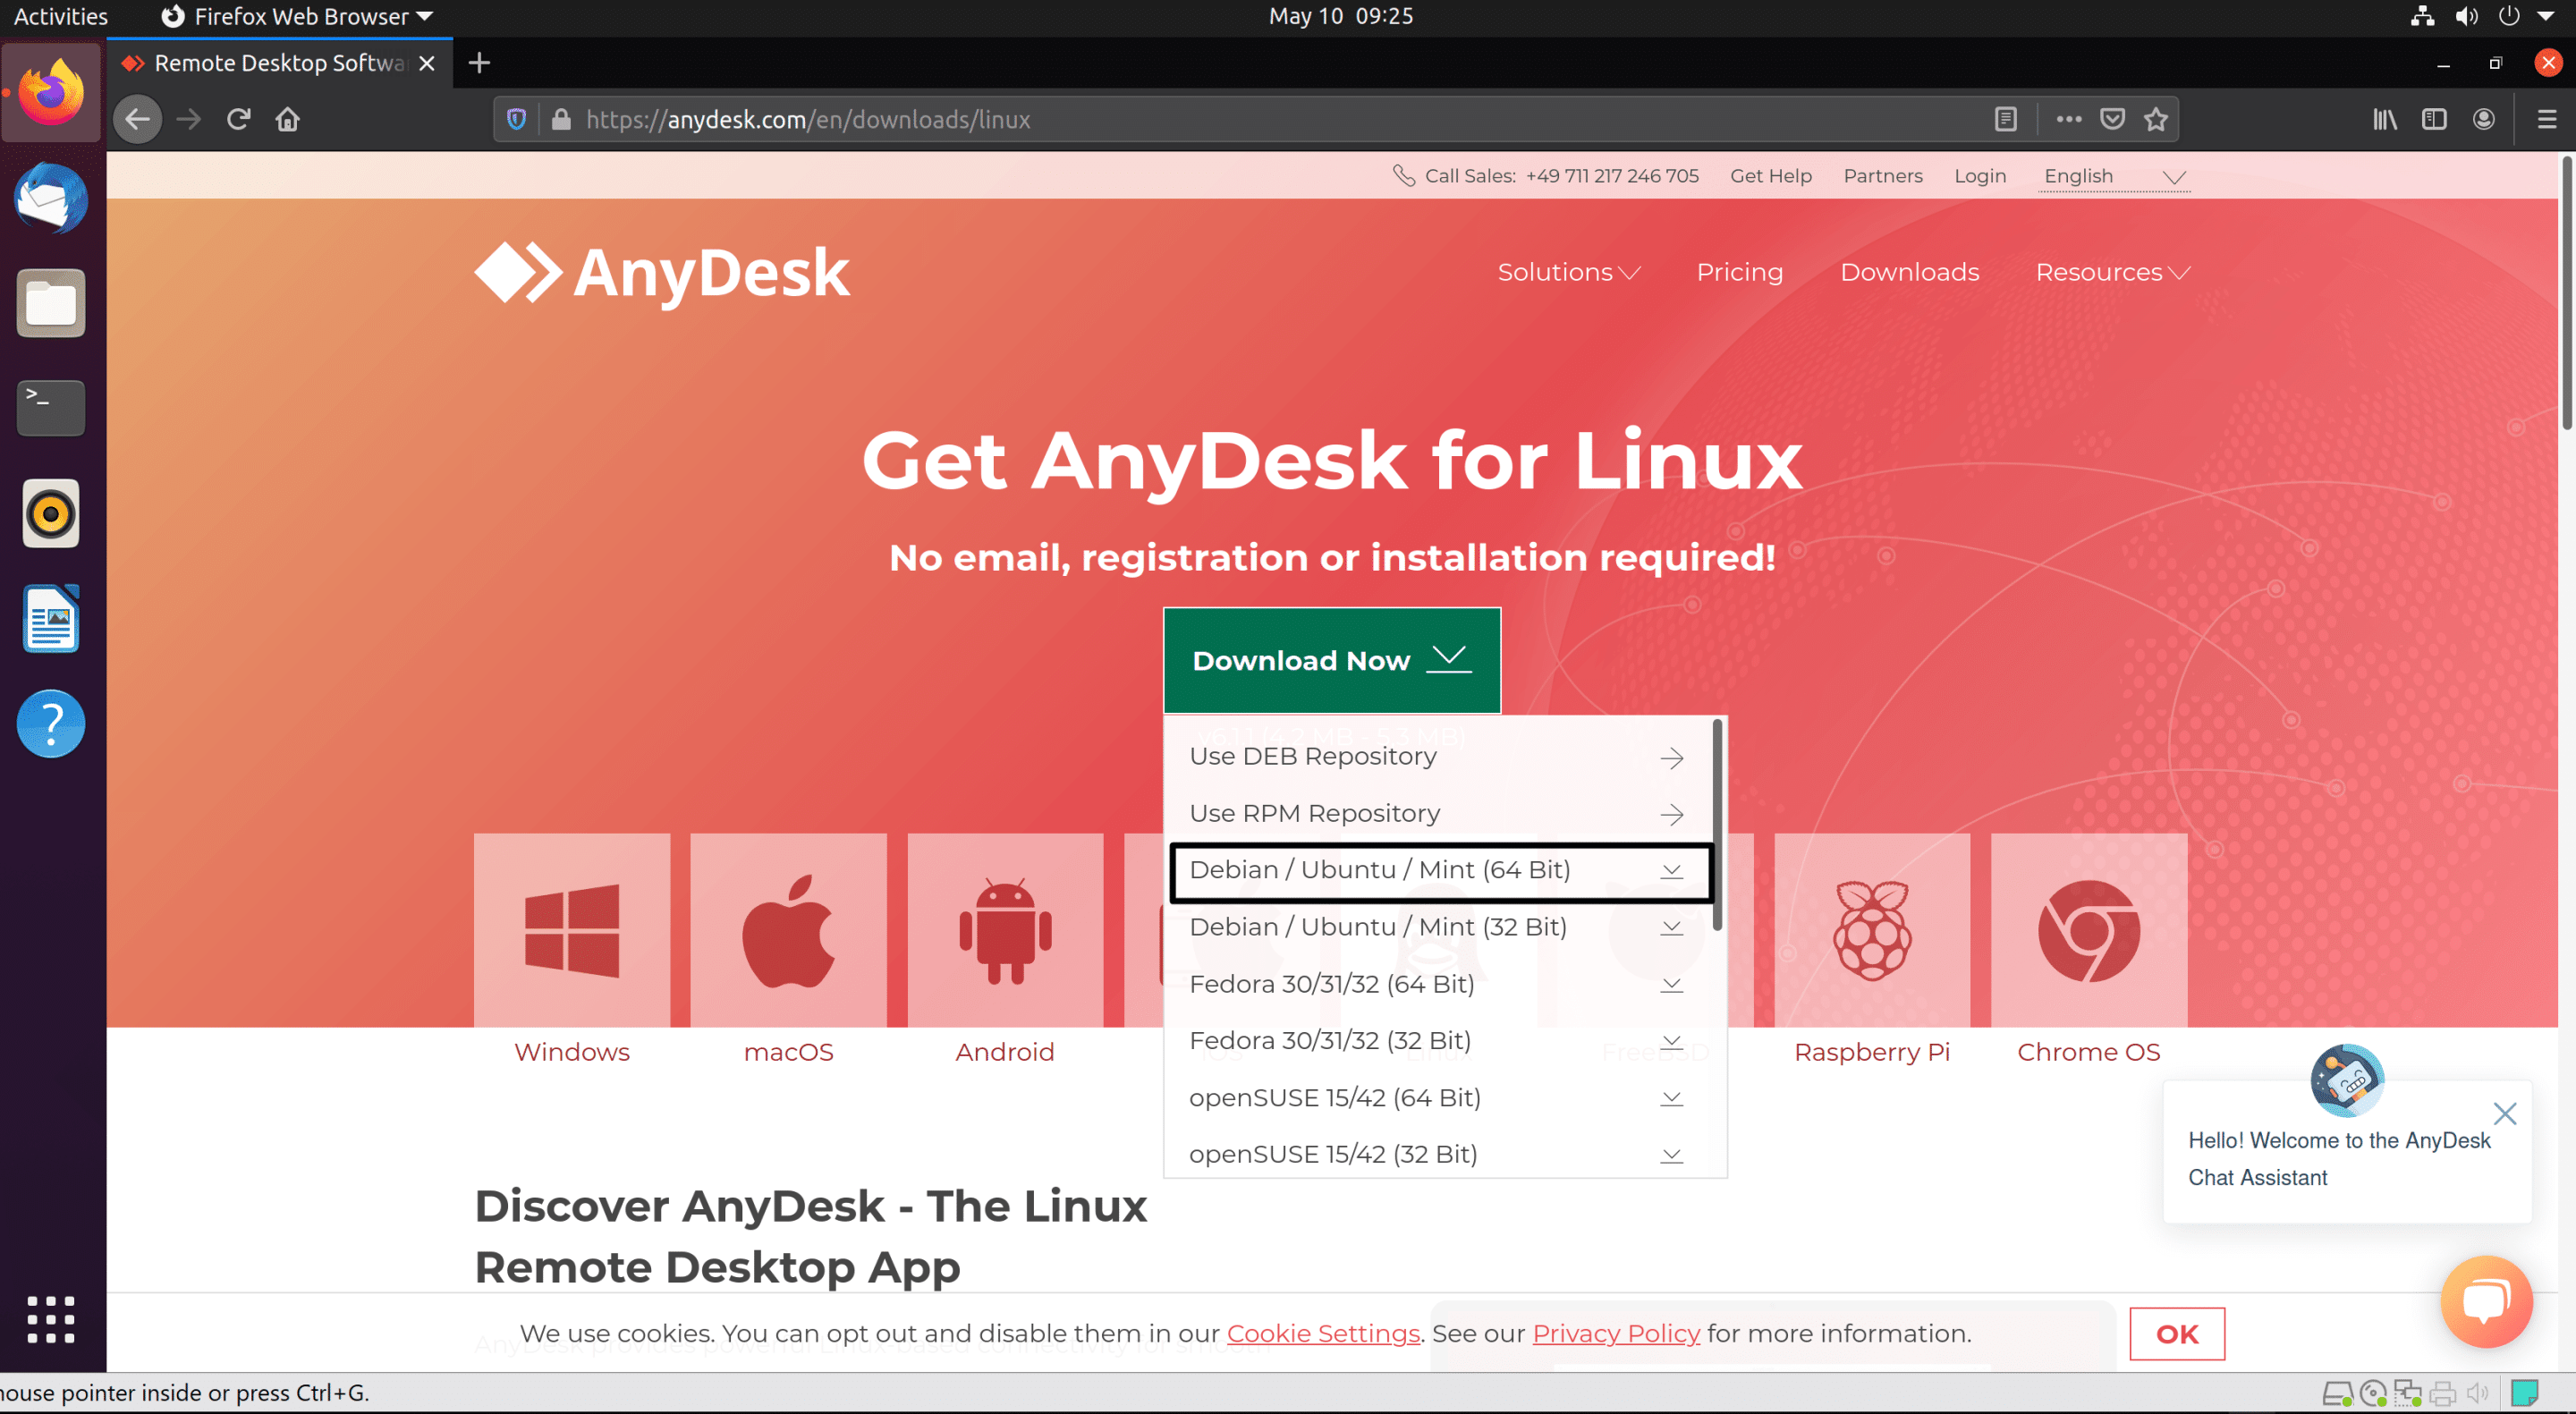The height and width of the screenshot is (1414, 2576).
Task: Save page to Pocket icon
Action: (x=2112, y=119)
